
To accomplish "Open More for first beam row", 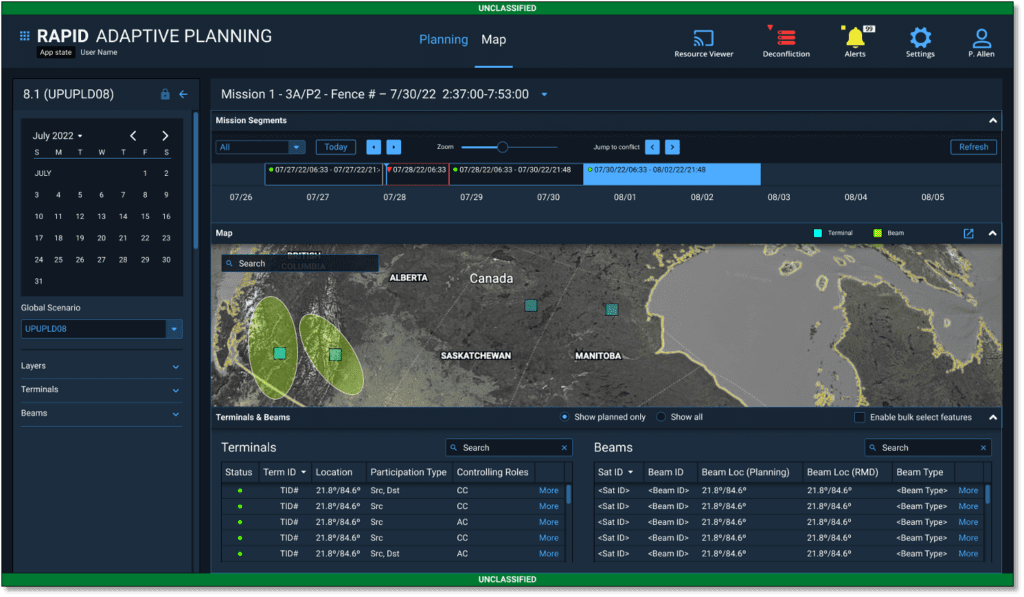I will pos(968,491).
